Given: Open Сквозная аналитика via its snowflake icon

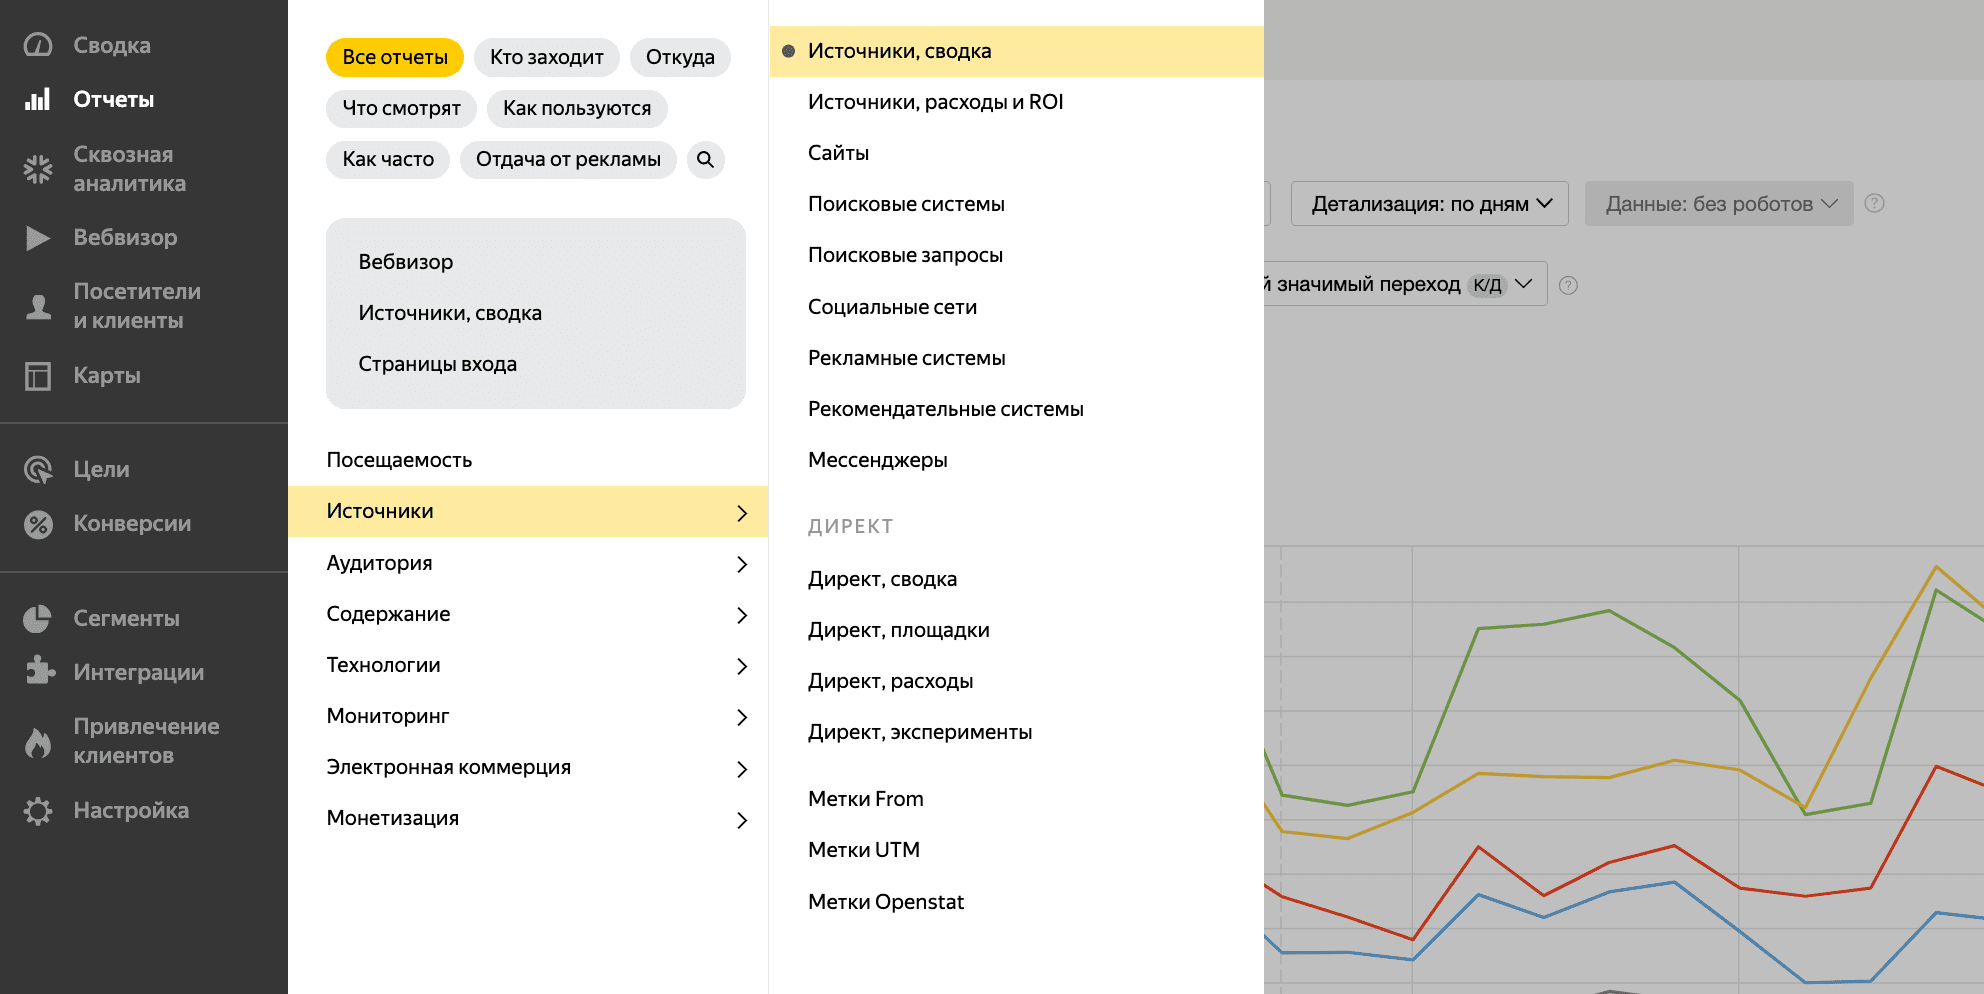Looking at the screenshot, I should (x=38, y=169).
